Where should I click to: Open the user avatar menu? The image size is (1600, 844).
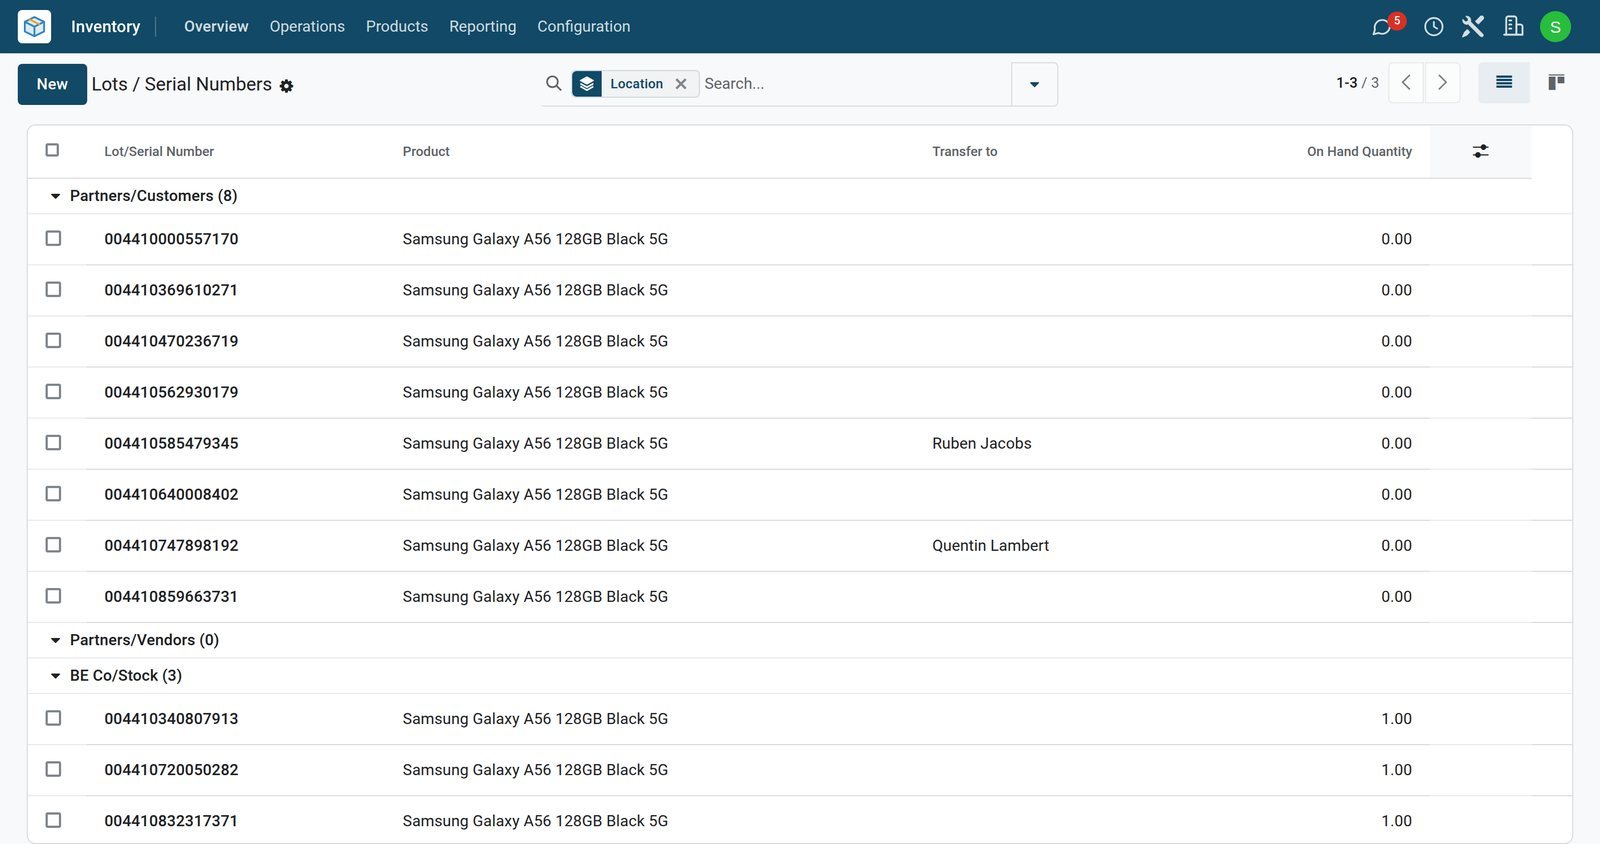1555,27
